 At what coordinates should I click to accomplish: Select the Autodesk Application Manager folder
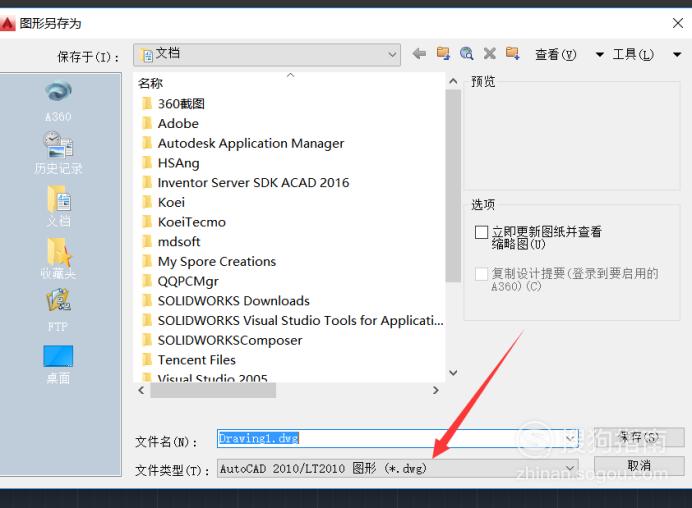pyautogui.click(x=243, y=143)
